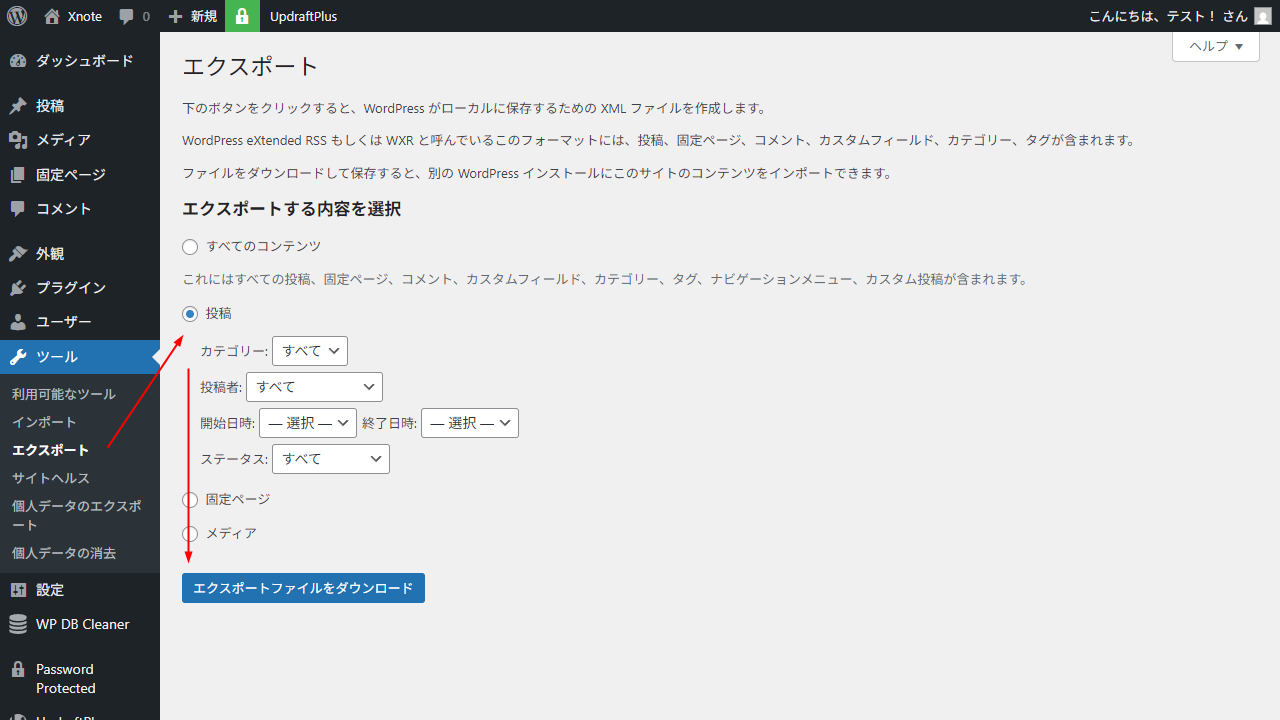Screen dimensions: 1280x720
Task: Go to 個人データのエクスポート link
Action: [x=77, y=515]
